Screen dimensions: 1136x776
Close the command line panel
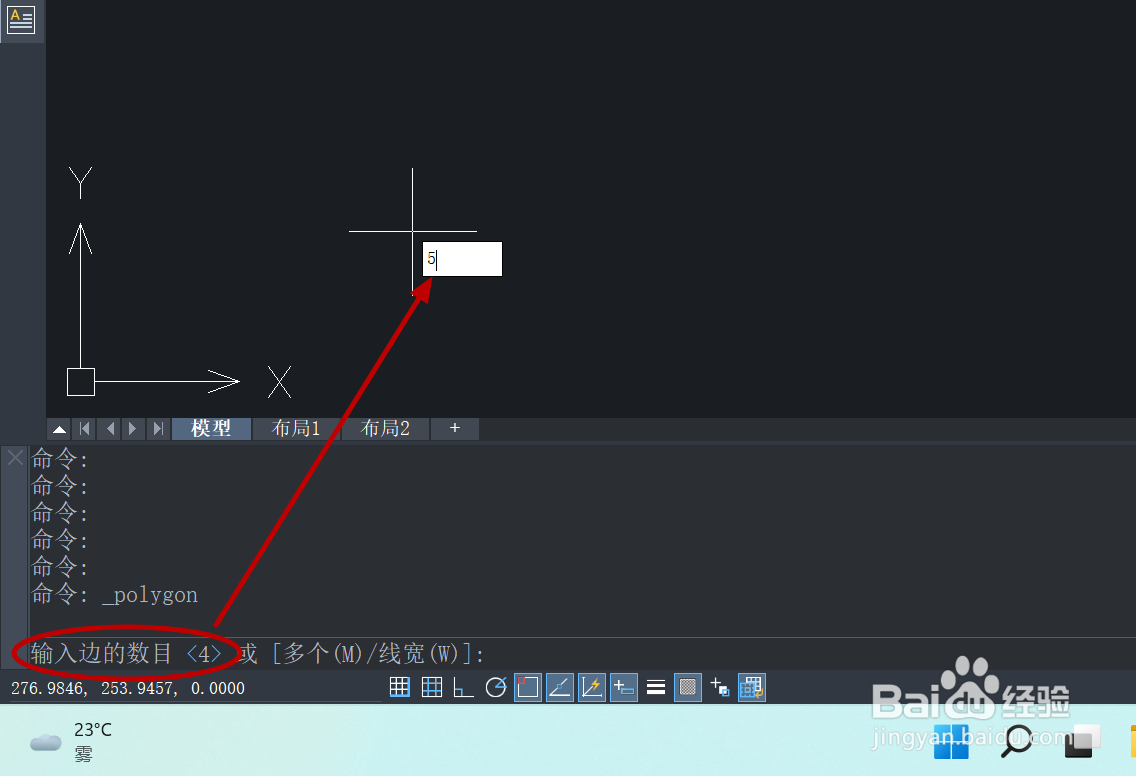point(15,457)
